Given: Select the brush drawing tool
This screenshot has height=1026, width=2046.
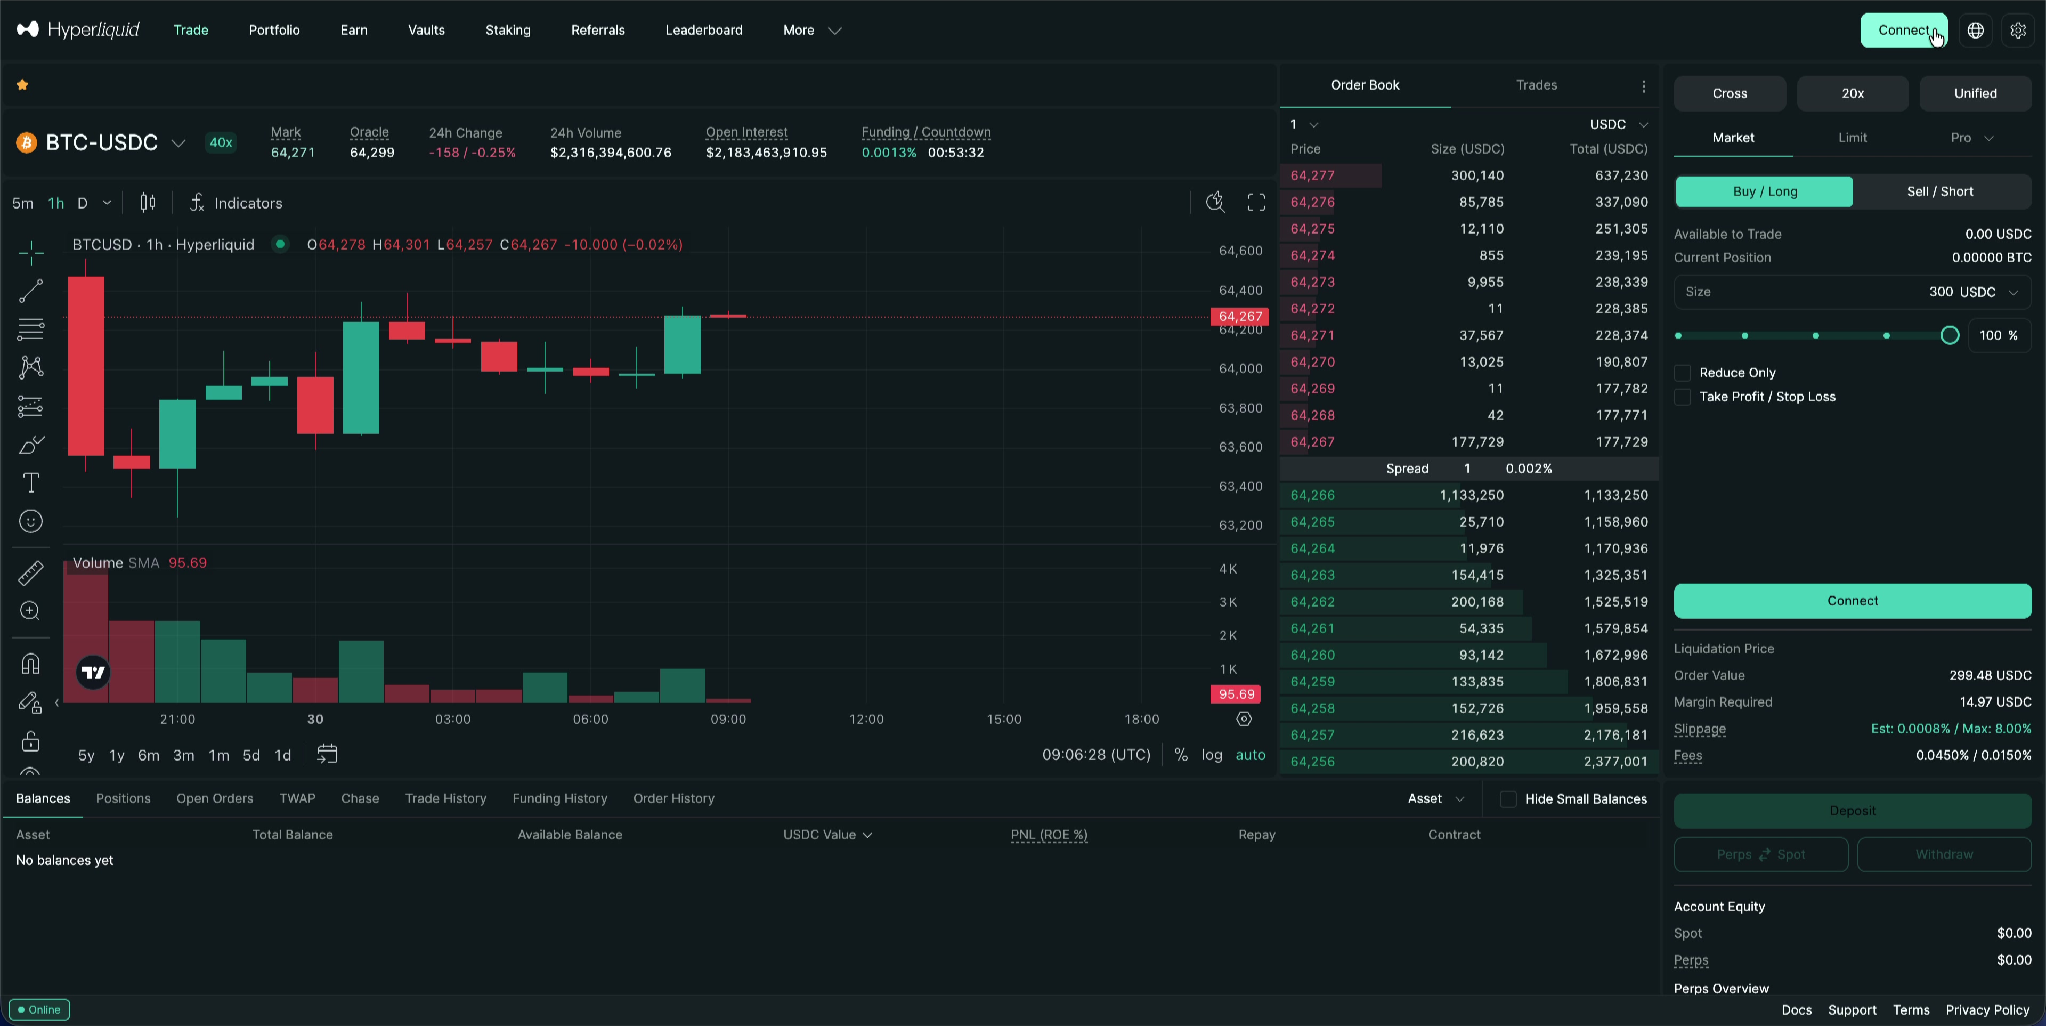Looking at the screenshot, I should point(31,444).
